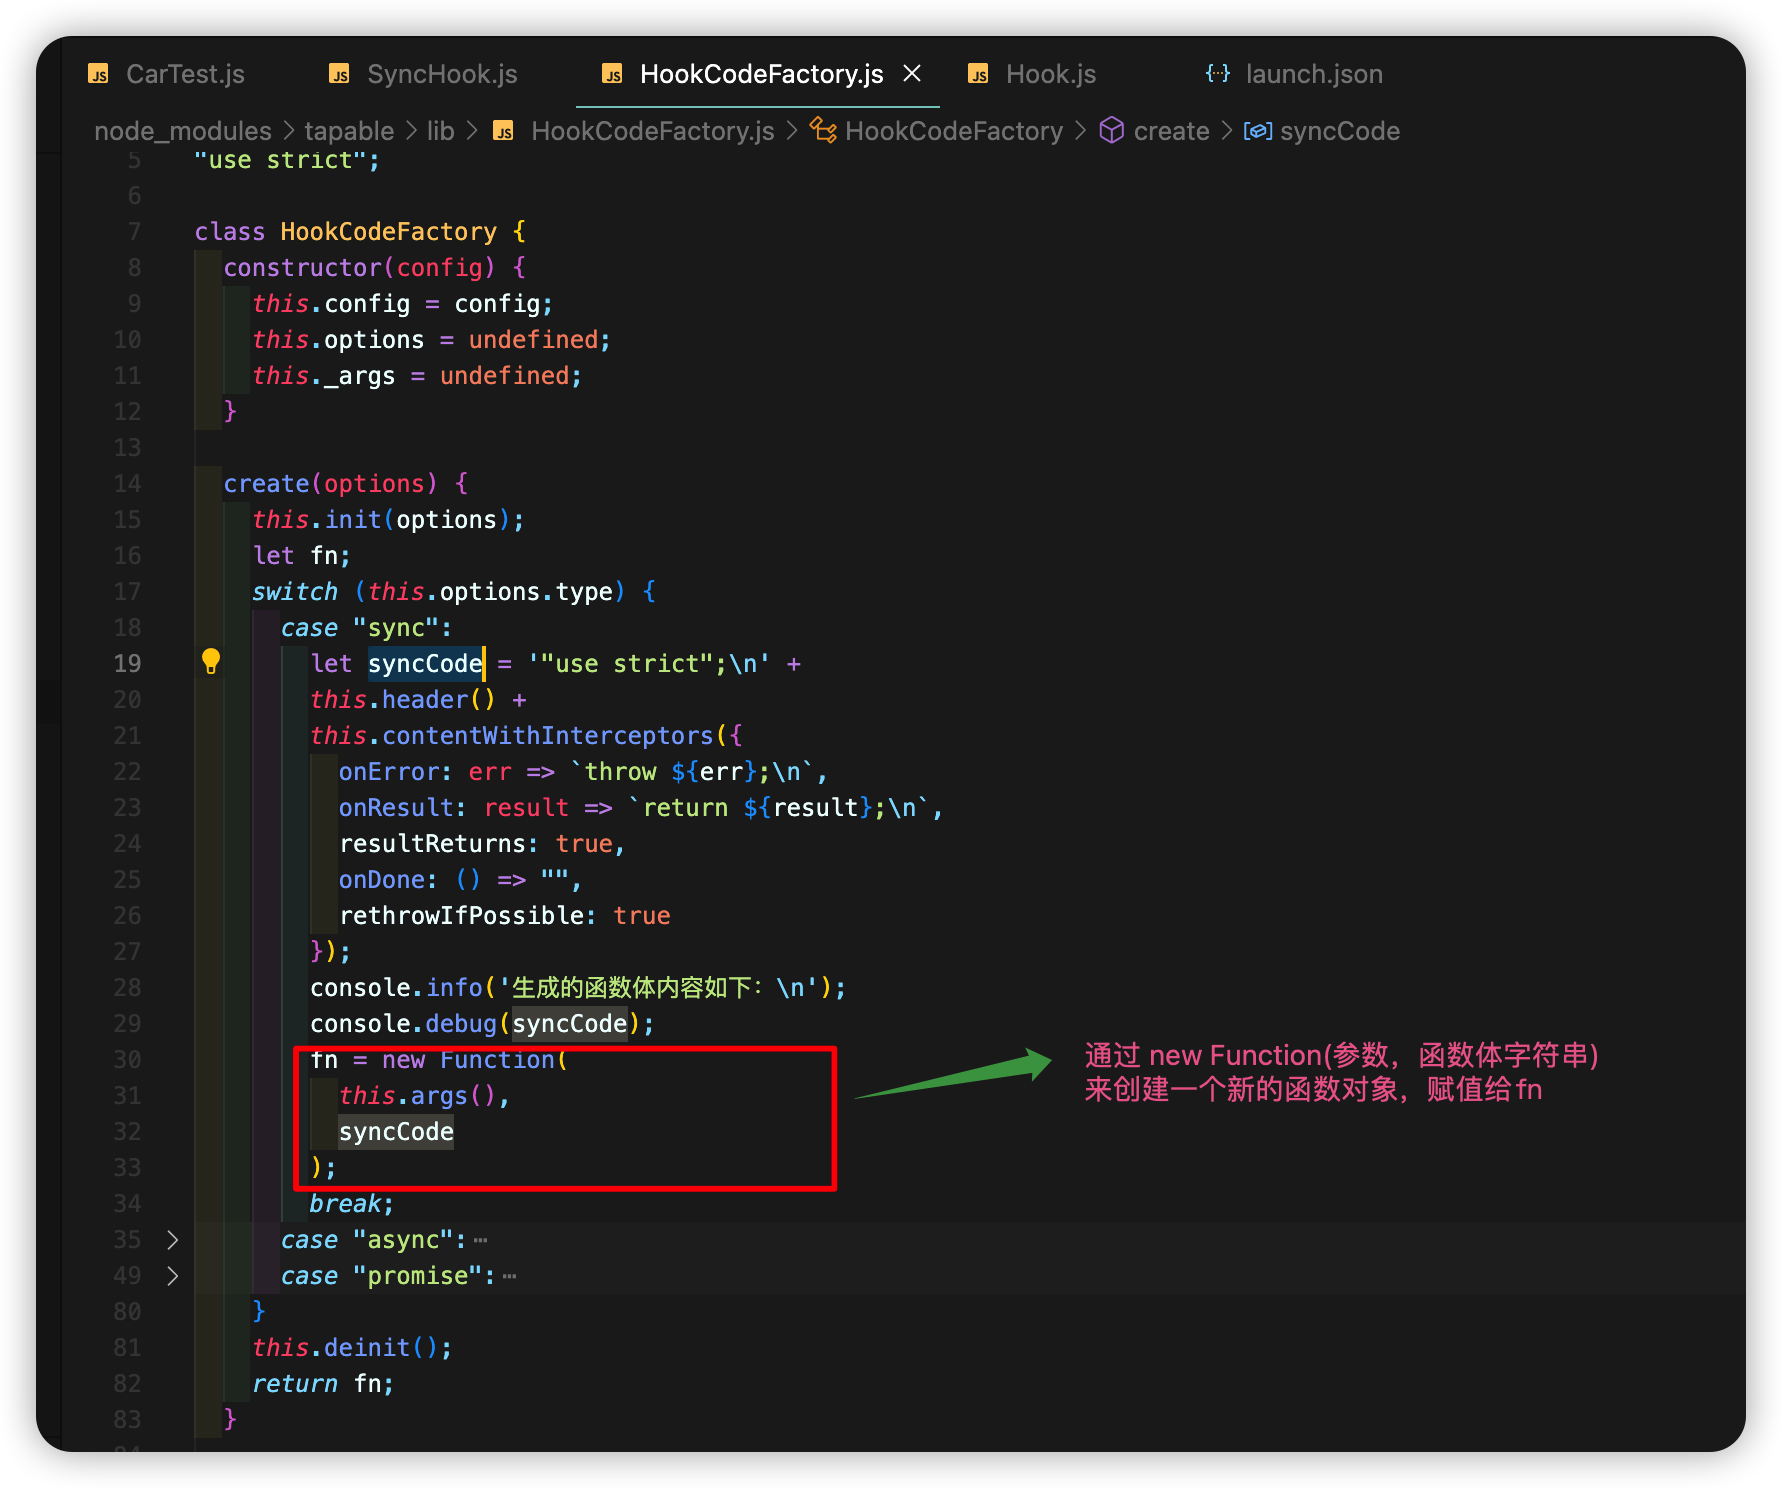Click the lightbulb quick-fix icon on line 19

pyautogui.click(x=211, y=661)
